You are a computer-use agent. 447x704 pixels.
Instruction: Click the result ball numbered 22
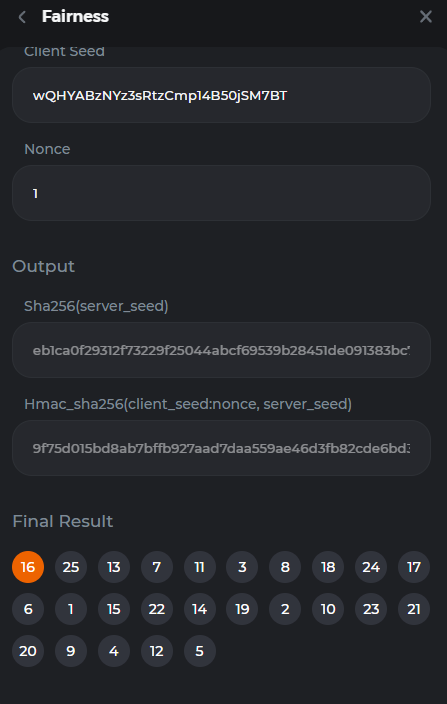157,609
